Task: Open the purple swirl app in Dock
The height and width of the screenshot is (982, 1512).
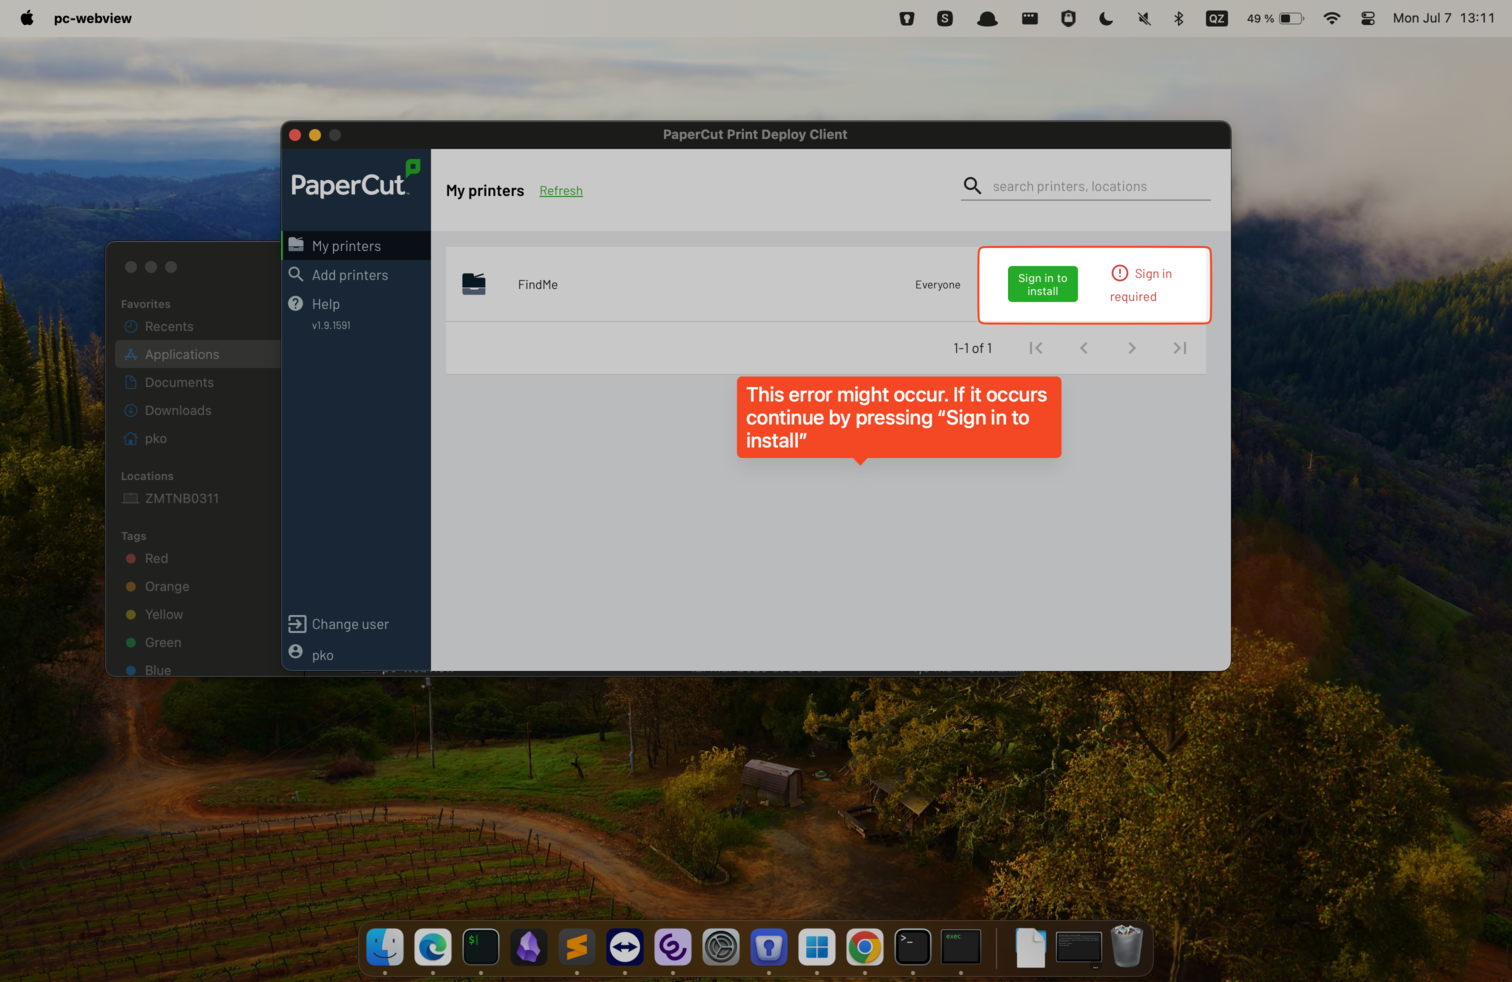Action: click(673, 947)
